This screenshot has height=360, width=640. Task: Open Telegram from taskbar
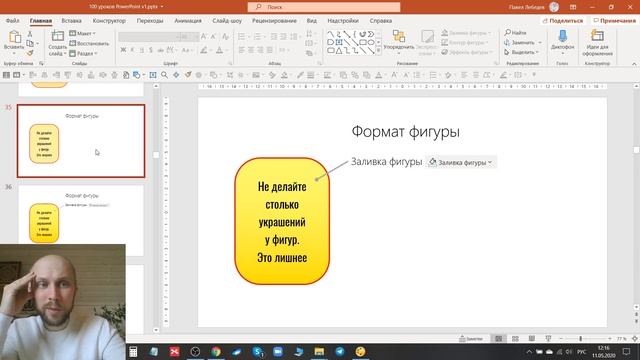340,351
